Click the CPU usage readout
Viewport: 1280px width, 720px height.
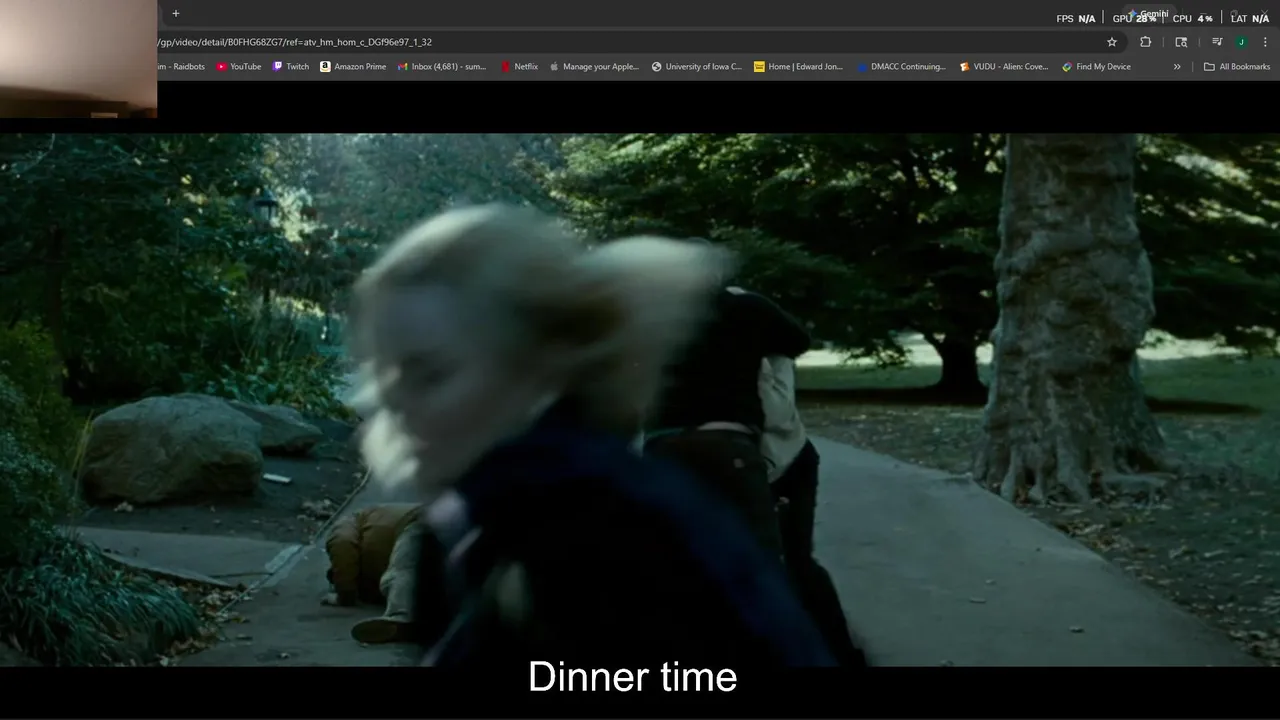tap(1192, 18)
